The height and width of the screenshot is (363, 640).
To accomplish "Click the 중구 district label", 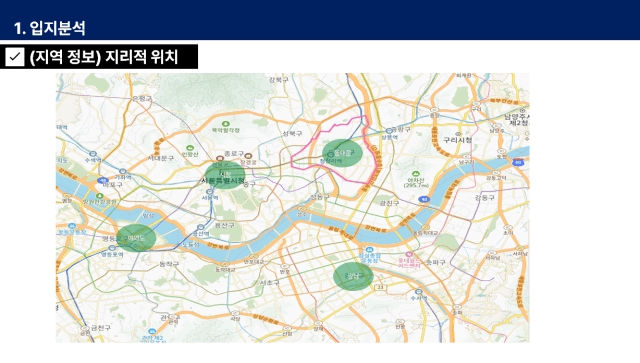I will pyautogui.click(x=249, y=184).
